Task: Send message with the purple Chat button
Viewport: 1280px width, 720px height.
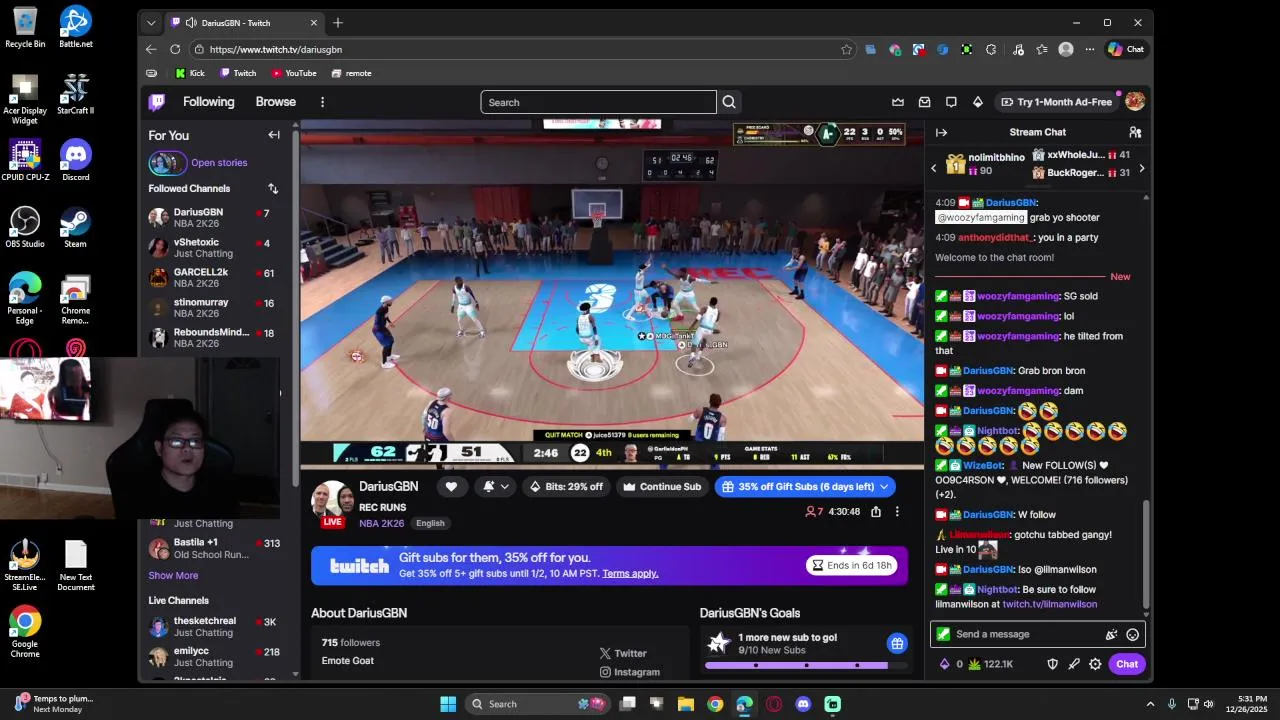Action: pos(1127,664)
